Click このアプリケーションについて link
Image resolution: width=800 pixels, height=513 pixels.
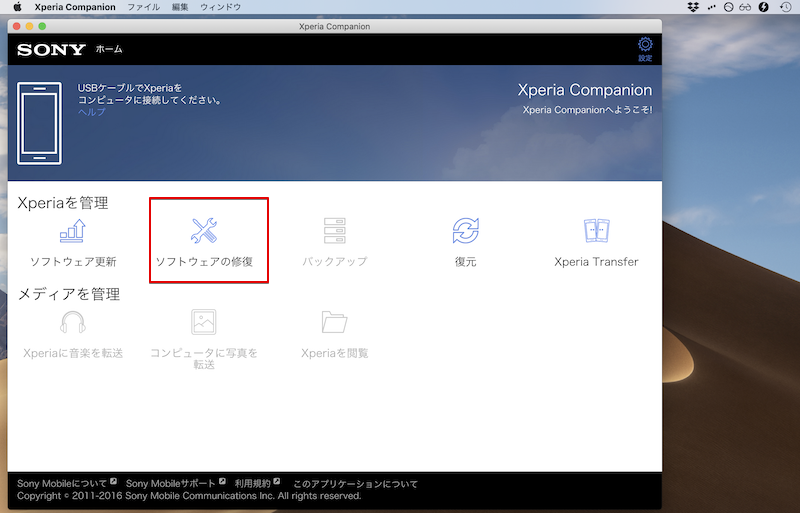click(355, 484)
